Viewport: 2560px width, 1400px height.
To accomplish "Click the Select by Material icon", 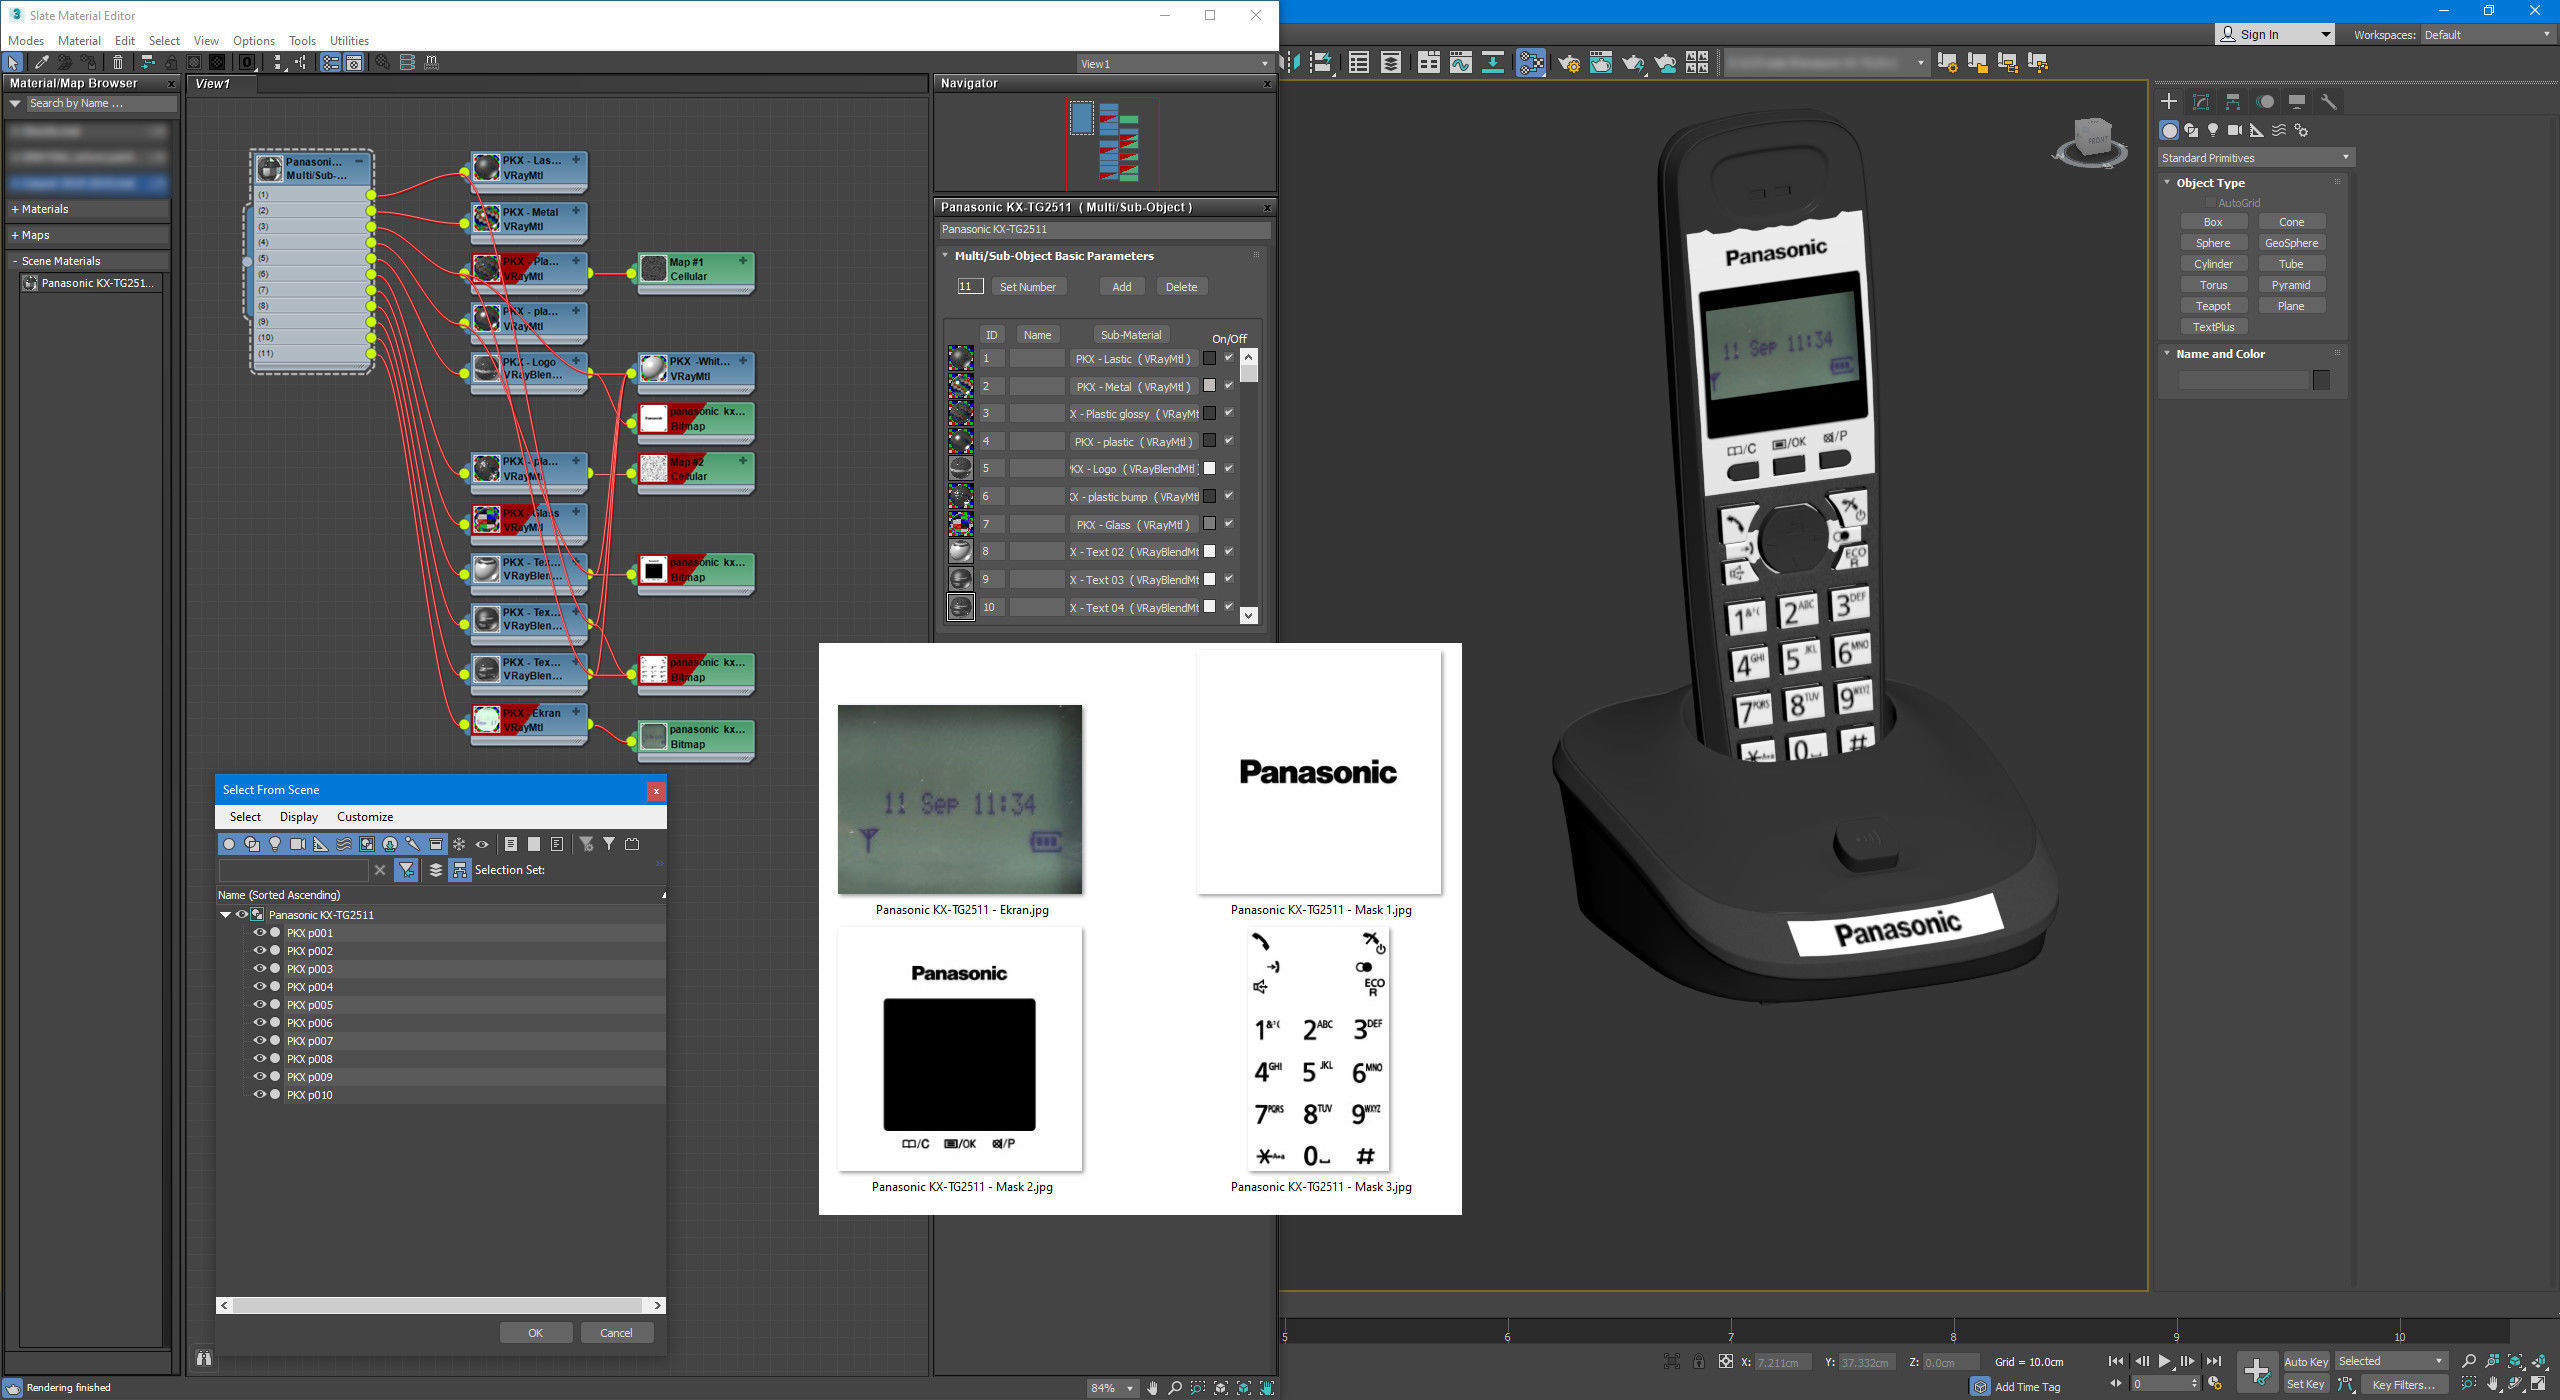I will [x=382, y=62].
